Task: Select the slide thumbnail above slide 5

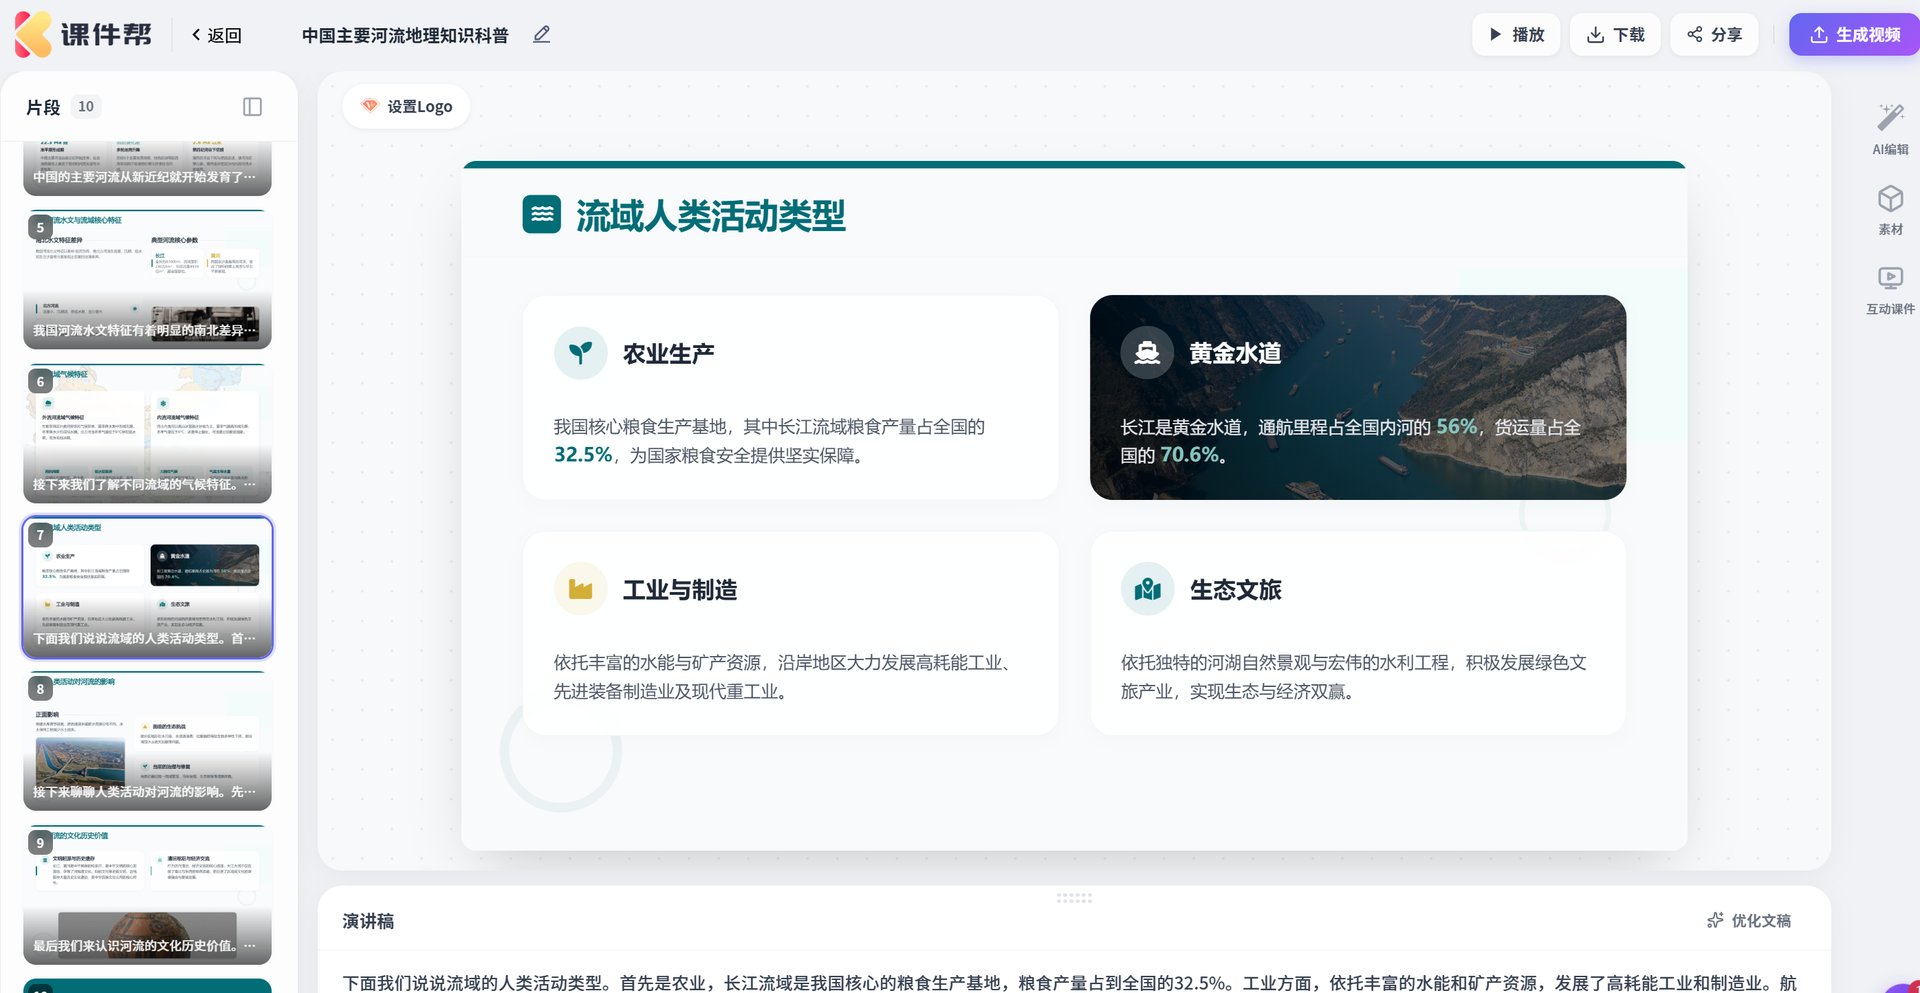Action: pyautogui.click(x=147, y=168)
